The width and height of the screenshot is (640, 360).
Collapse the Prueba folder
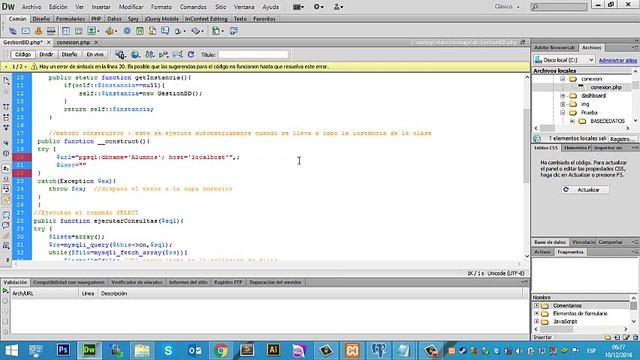[x=562, y=112]
